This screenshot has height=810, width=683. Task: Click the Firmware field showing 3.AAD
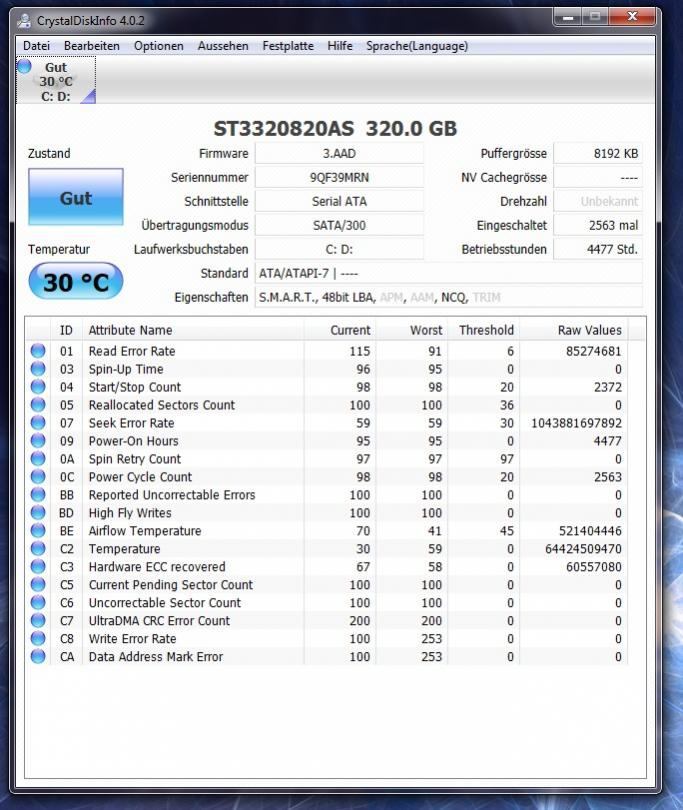[x=339, y=153]
